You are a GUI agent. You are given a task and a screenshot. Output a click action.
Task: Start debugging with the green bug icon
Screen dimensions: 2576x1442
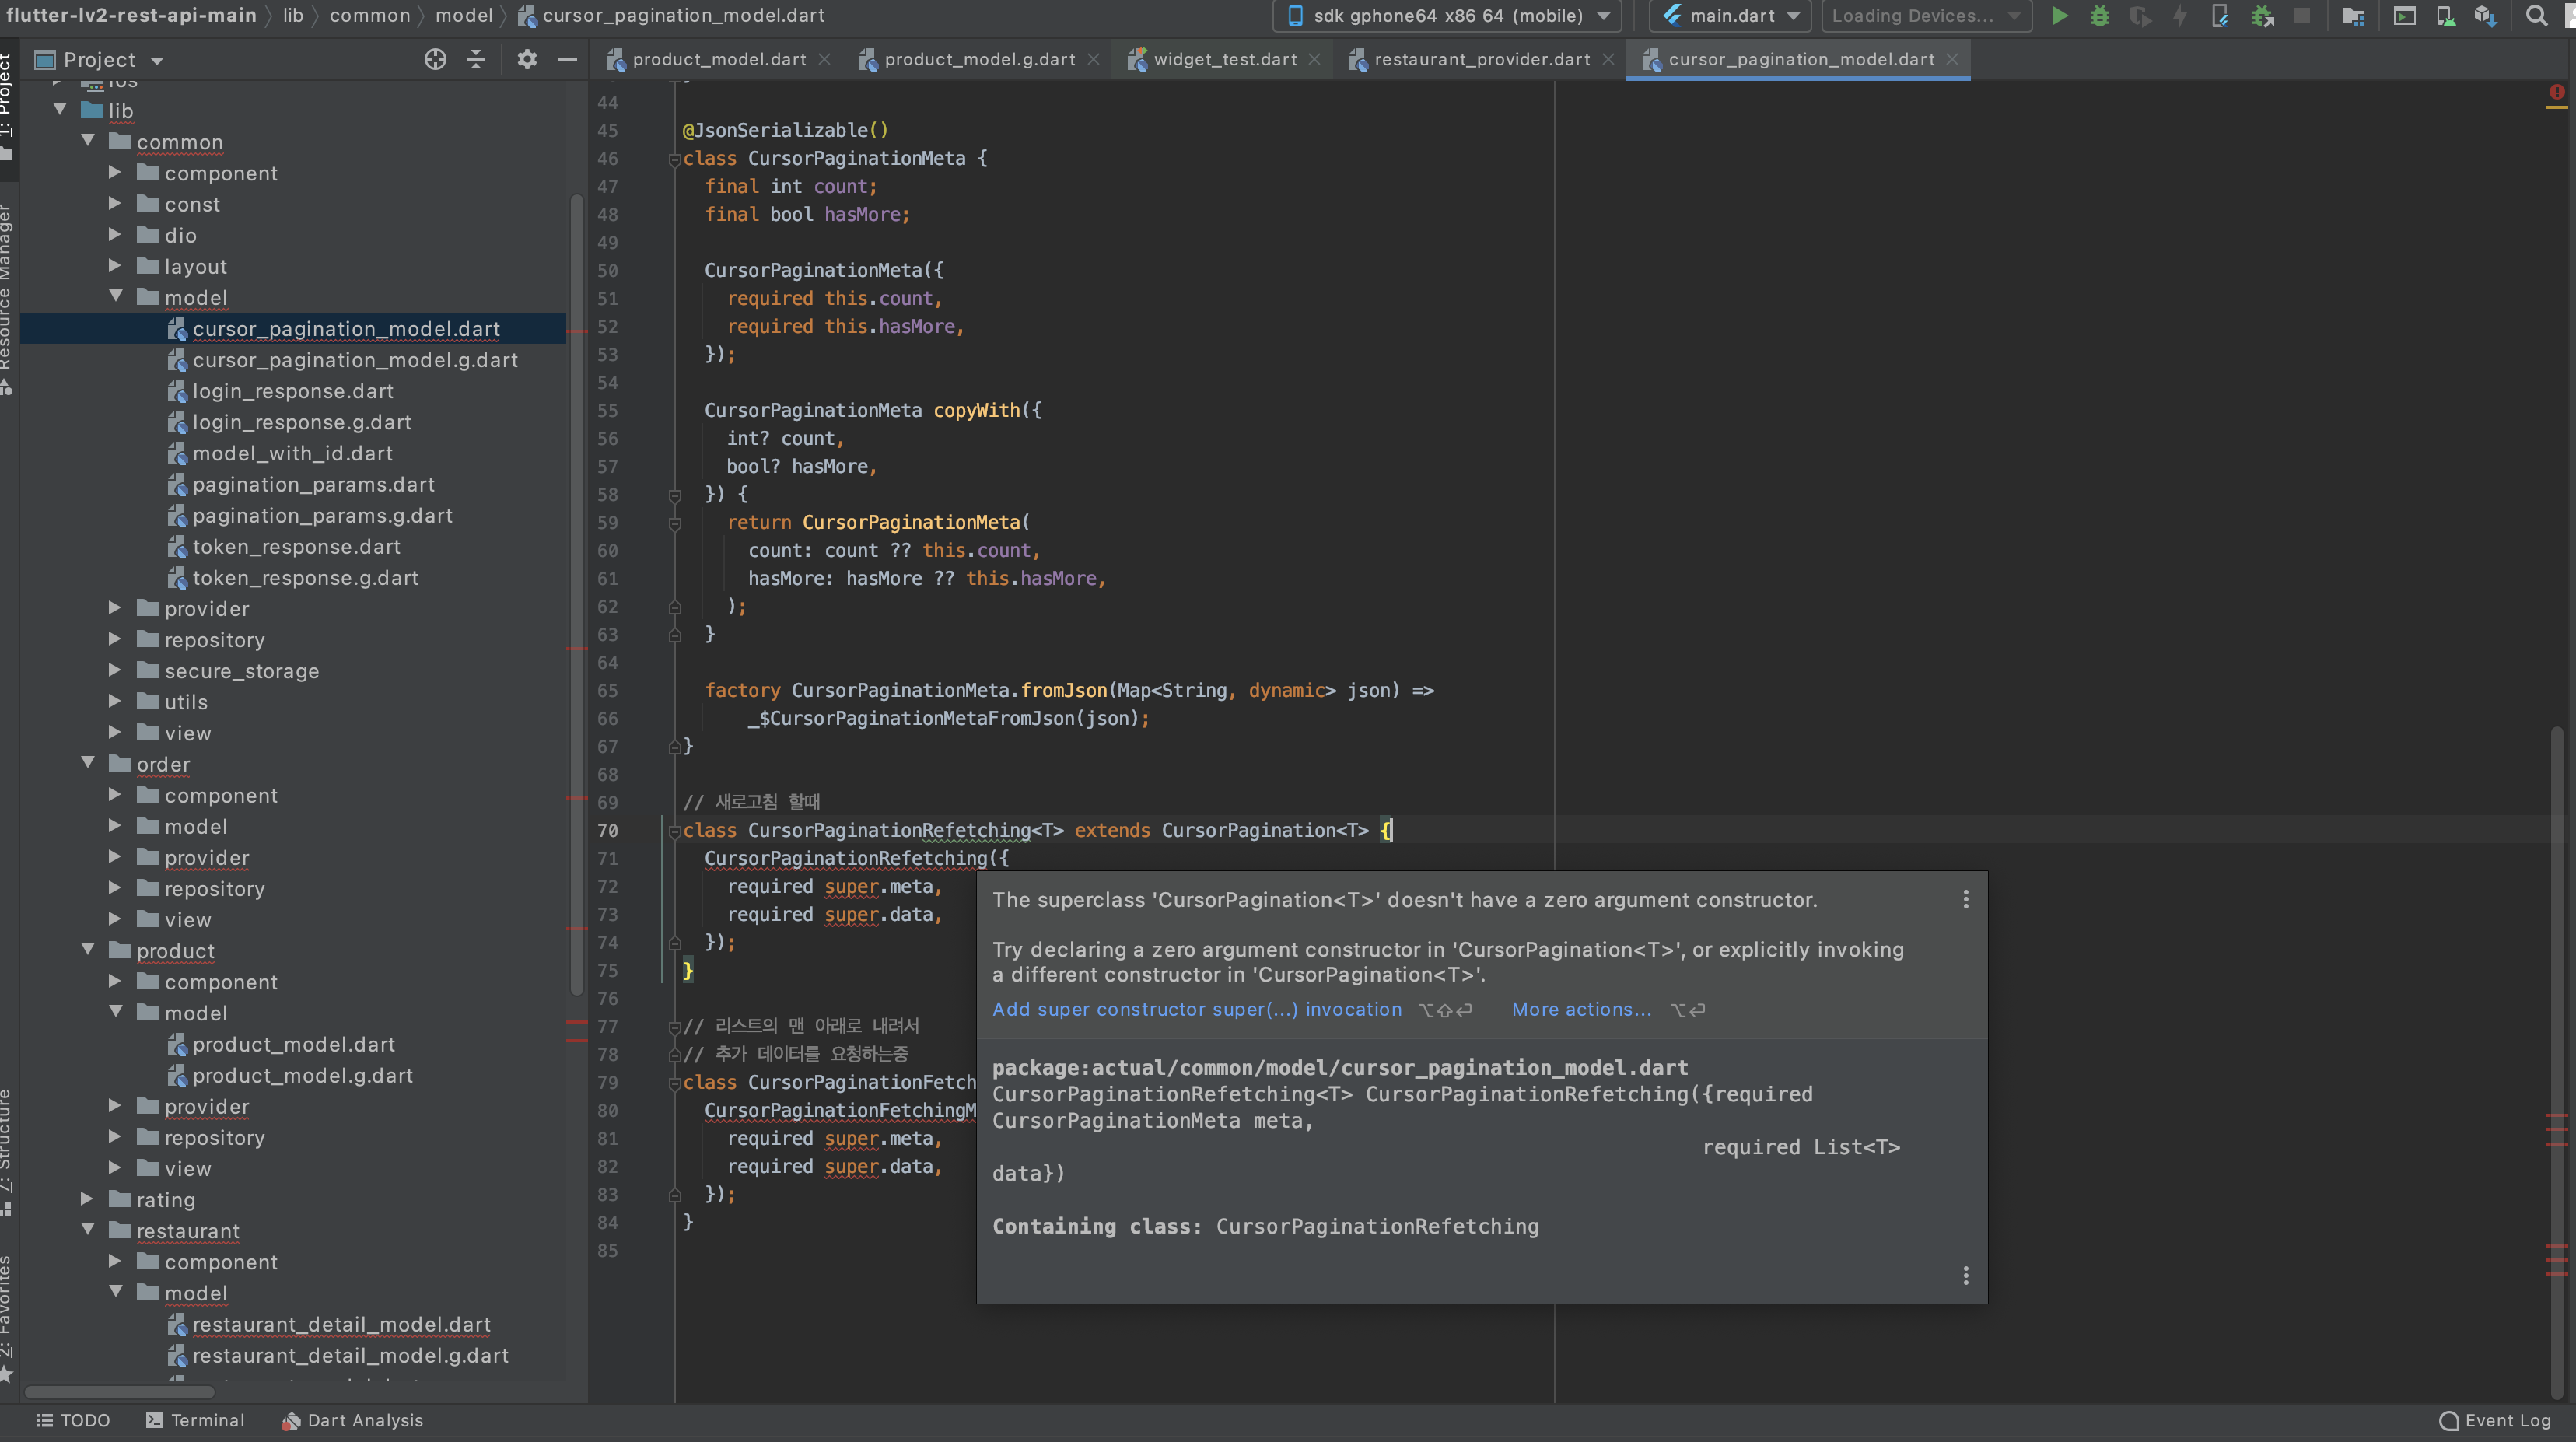(2100, 15)
